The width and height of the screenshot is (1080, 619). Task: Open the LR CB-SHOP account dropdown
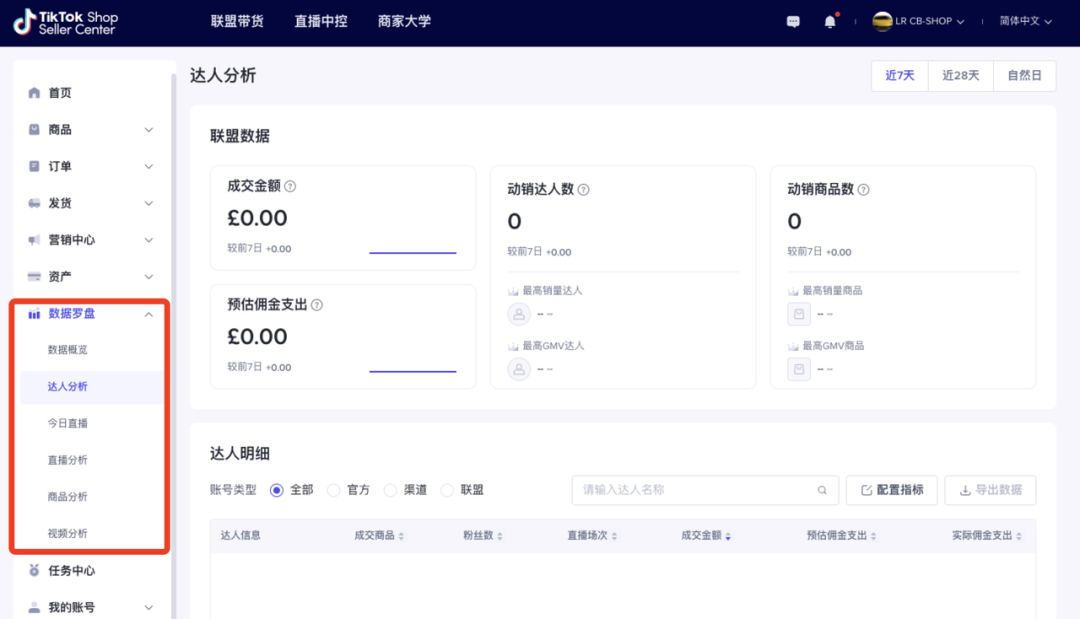coord(959,22)
